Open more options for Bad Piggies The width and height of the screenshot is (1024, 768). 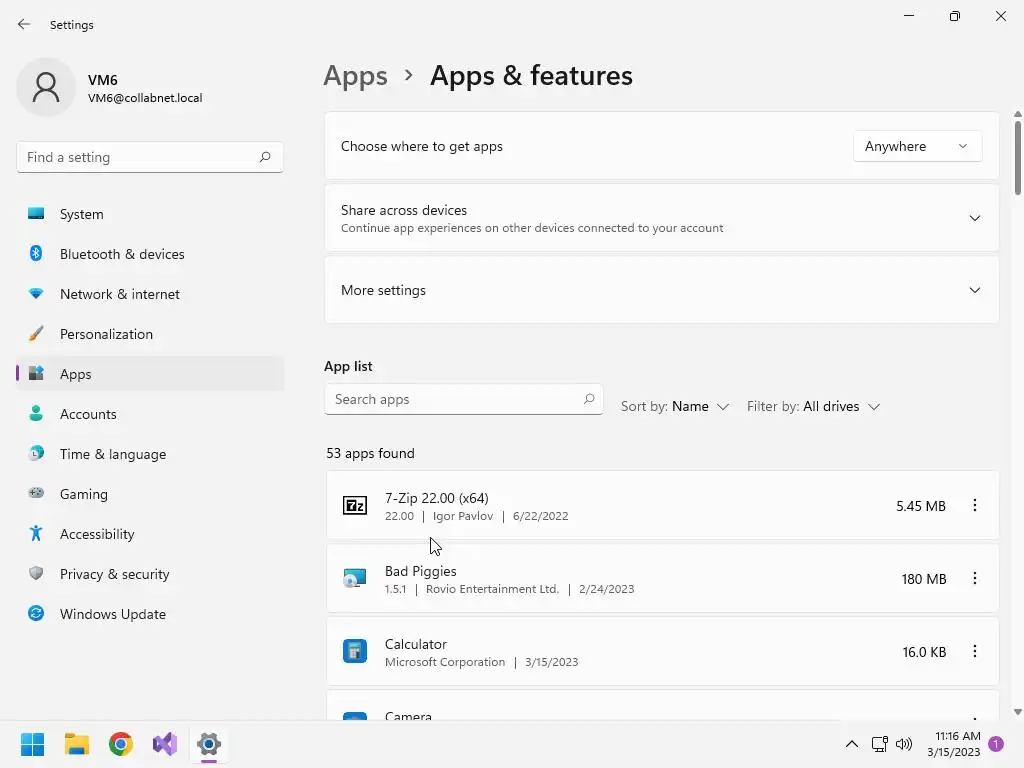[975, 579]
